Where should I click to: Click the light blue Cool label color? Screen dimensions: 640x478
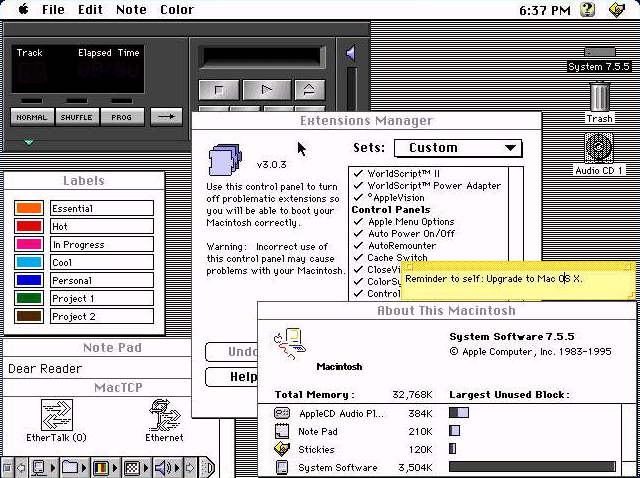click(x=29, y=262)
